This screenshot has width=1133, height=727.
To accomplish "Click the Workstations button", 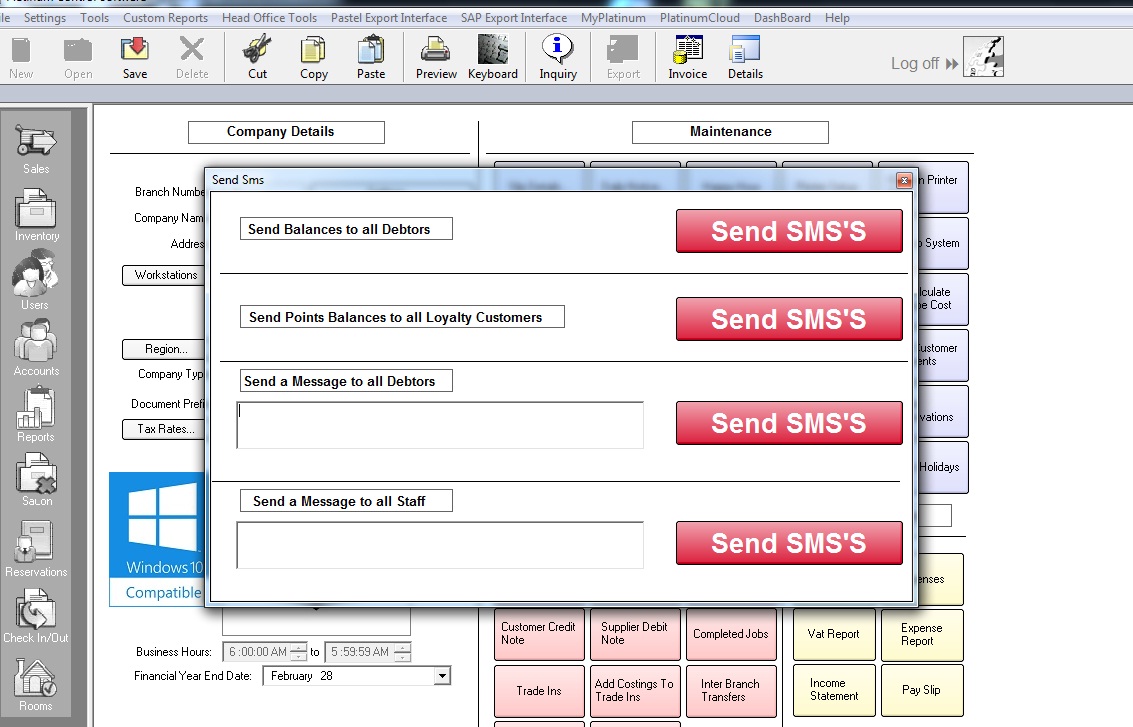I will 165,275.
